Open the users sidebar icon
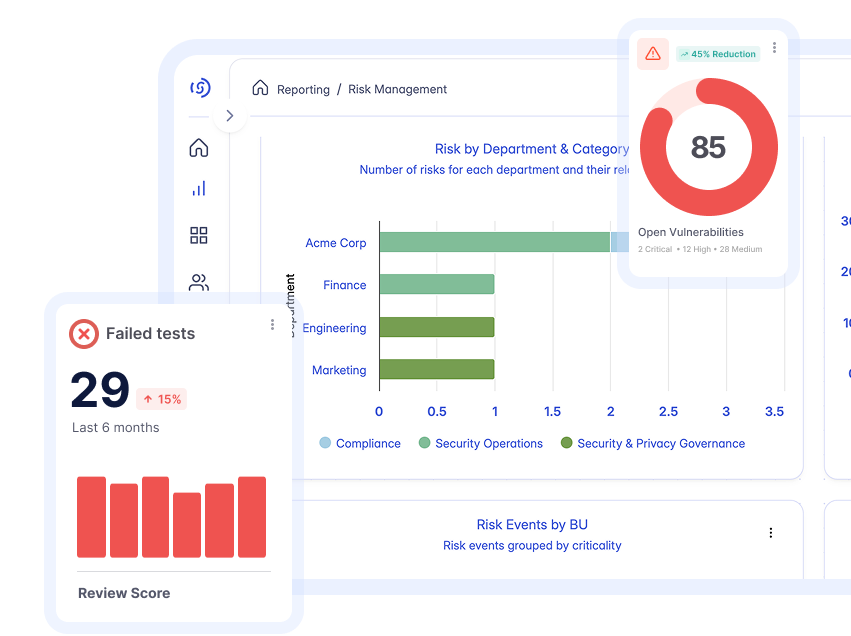 (x=199, y=282)
